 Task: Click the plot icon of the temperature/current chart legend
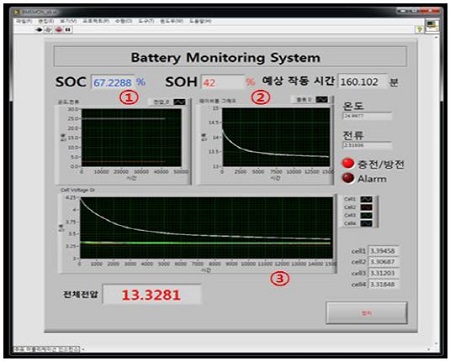point(179,102)
